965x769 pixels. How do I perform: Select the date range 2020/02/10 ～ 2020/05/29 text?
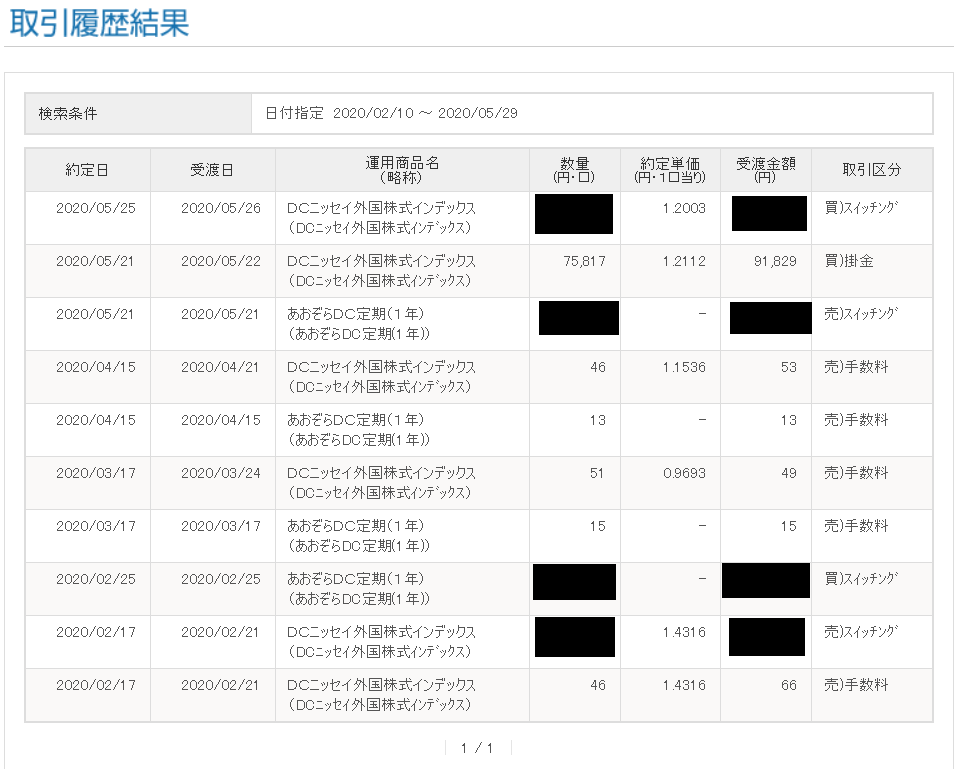(x=425, y=114)
